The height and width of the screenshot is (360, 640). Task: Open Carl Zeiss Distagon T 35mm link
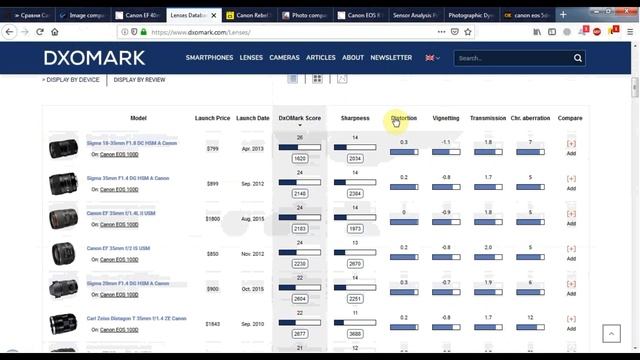tap(136, 318)
